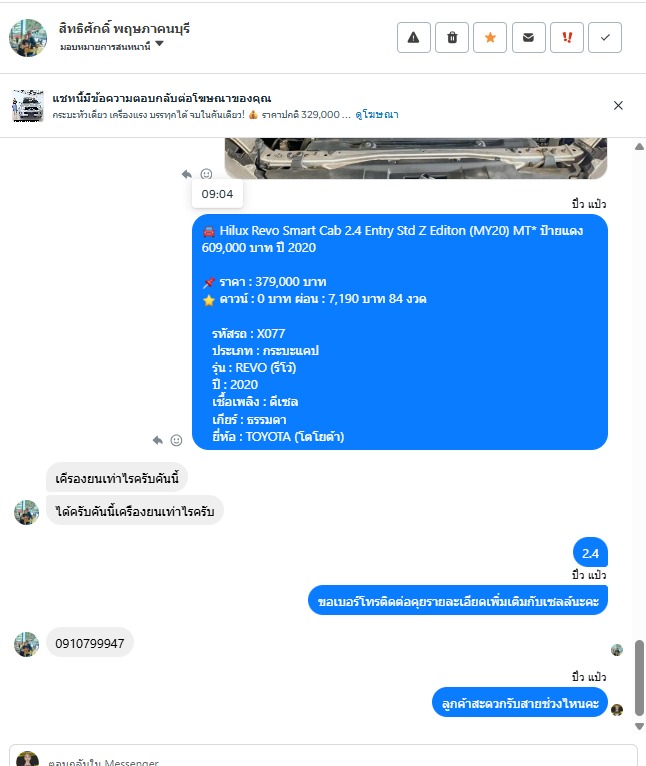Click the Messenger reply input field
646x766 pixels.
point(323,757)
